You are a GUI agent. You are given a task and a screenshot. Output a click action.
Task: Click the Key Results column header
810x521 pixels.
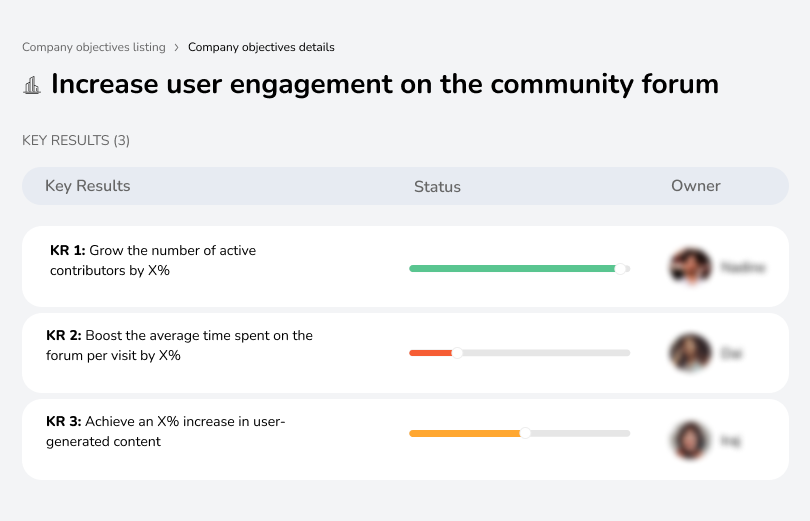[x=88, y=186]
